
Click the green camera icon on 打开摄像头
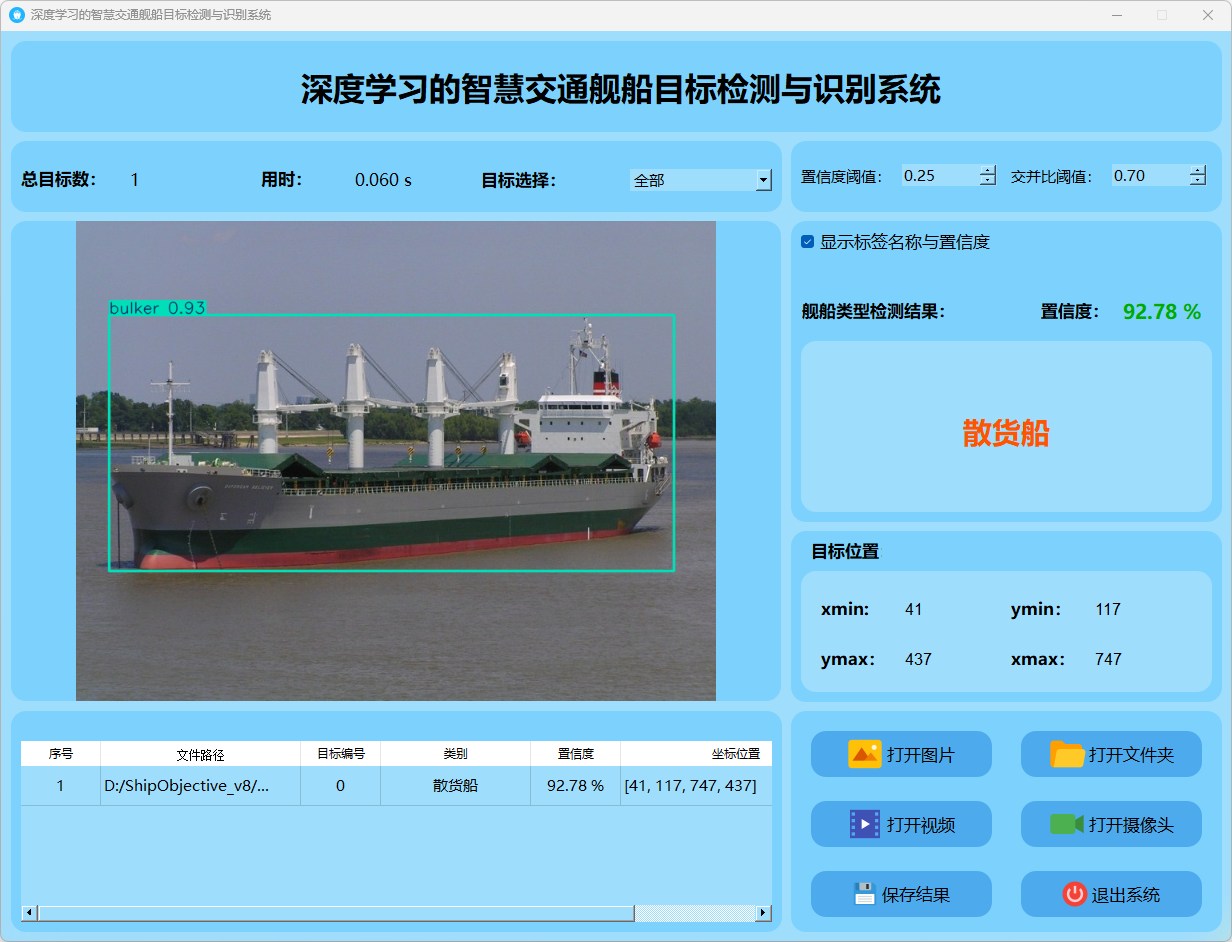(x=1066, y=824)
